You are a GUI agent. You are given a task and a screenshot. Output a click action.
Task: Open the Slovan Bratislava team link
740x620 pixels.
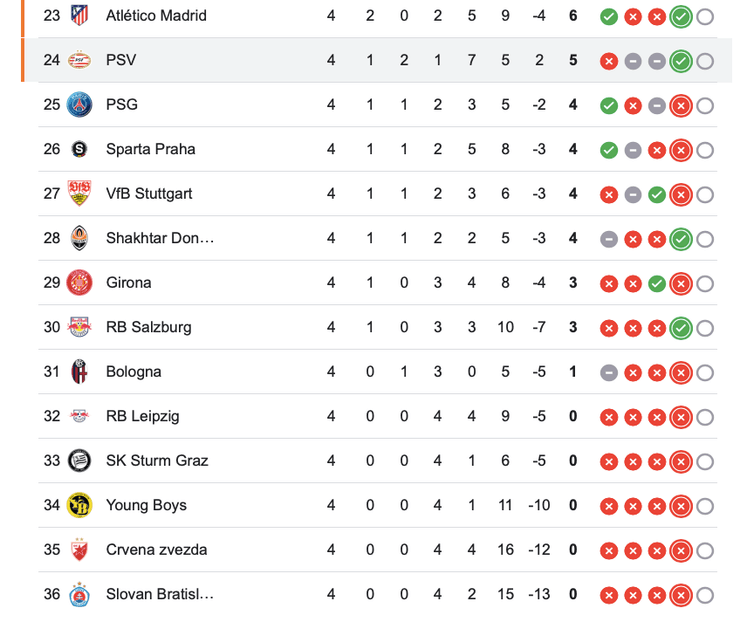coord(159,594)
